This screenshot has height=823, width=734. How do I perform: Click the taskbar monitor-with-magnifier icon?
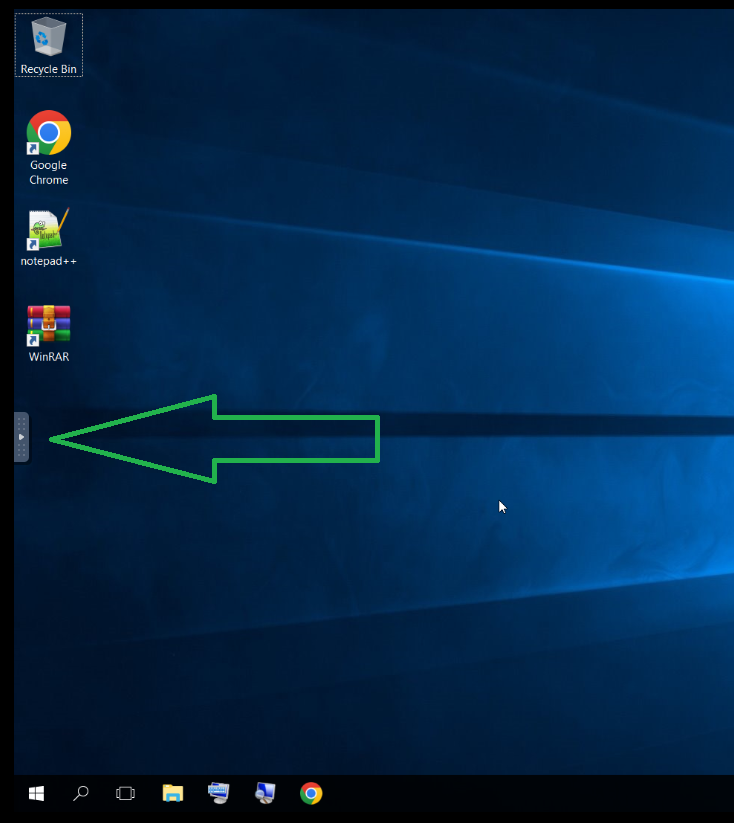coord(265,793)
